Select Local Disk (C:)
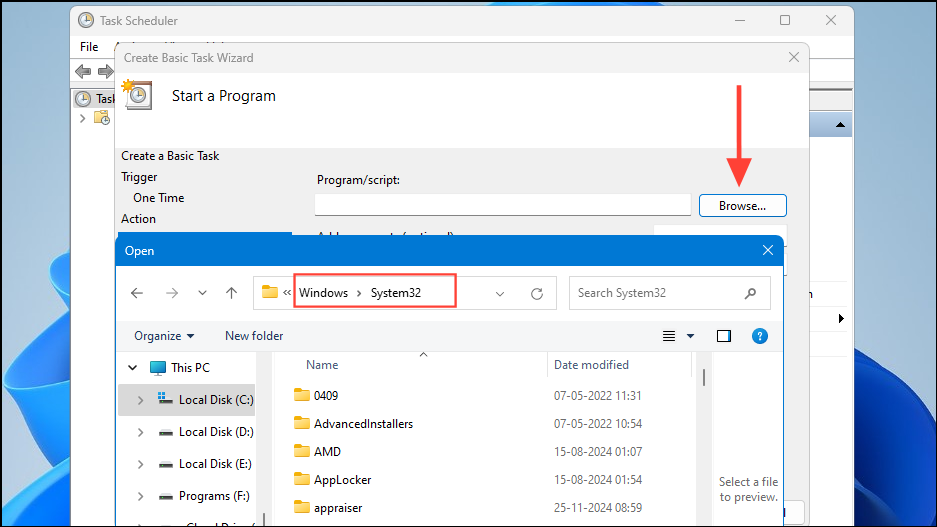Screen dimensions: 937x527 [x=206, y=400]
